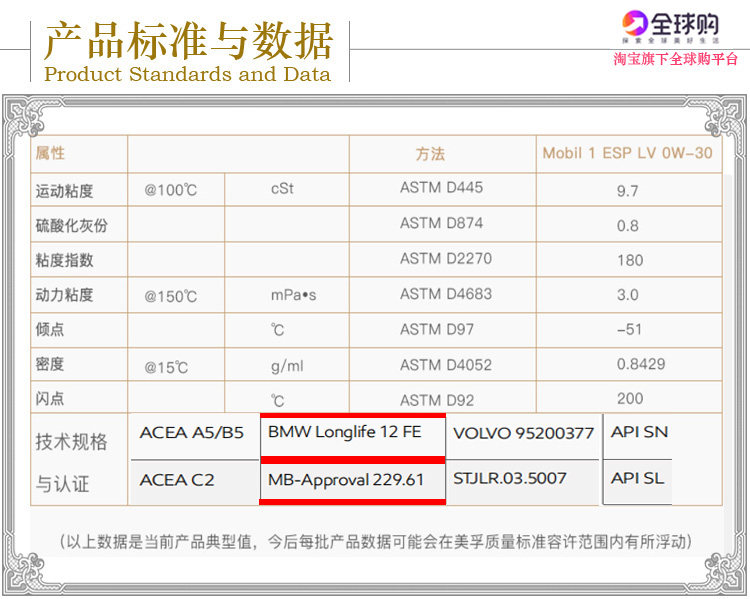The width and height of the screenshot is (750, 599).
Task: Click the 技术规格 label
Action: [71, 441]
